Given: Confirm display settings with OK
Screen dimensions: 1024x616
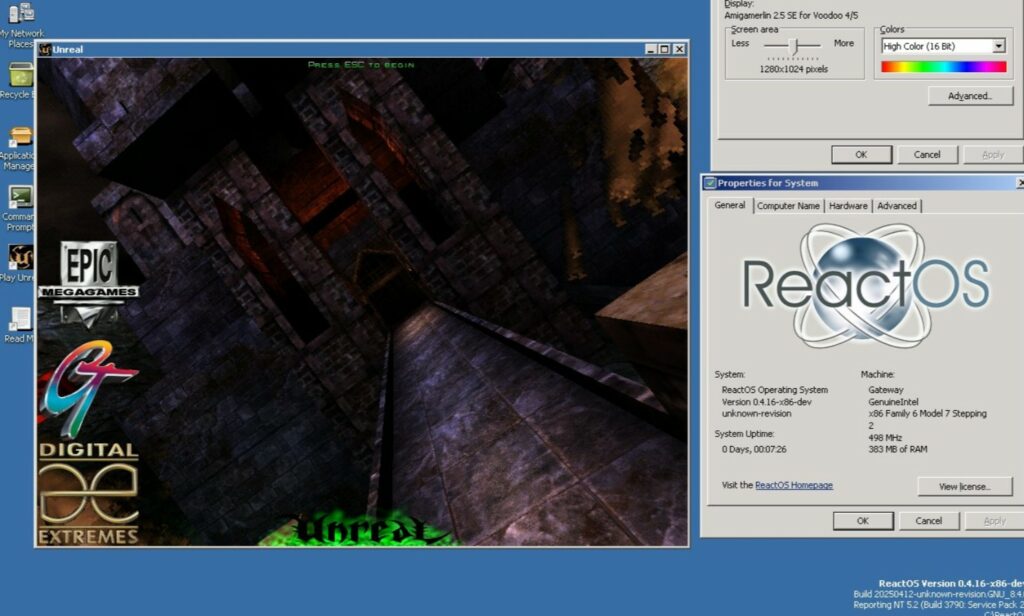Looking at the screenshot, I should coord(861,155).
